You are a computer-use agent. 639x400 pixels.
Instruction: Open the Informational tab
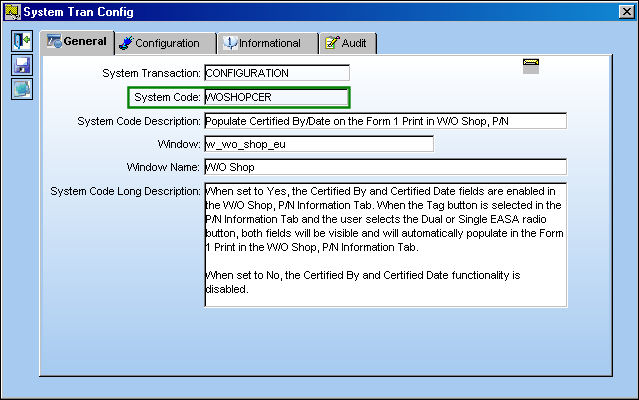(x=268, y=43)
